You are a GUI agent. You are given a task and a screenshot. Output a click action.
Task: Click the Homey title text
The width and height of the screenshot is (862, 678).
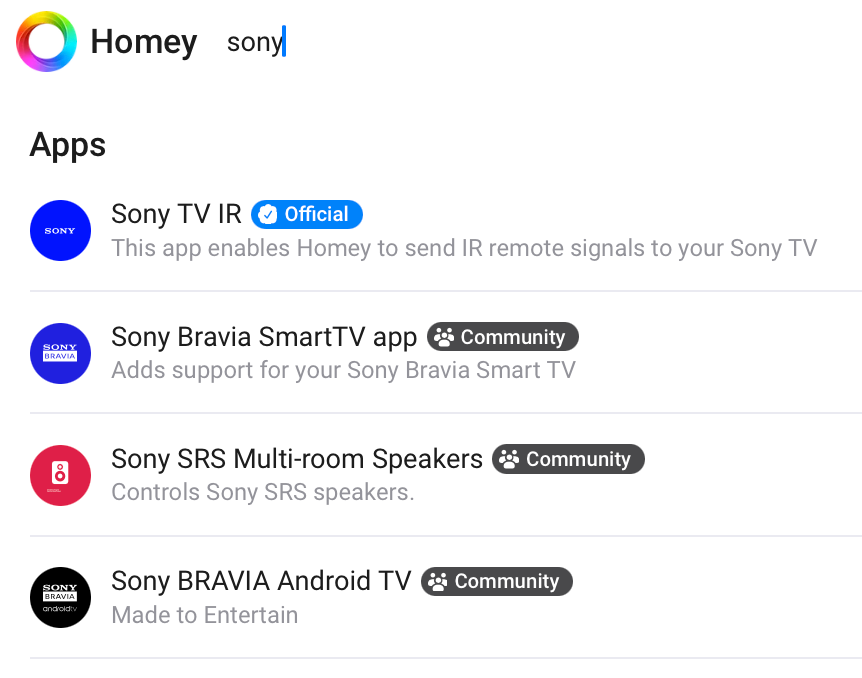(x=143, y=42)
